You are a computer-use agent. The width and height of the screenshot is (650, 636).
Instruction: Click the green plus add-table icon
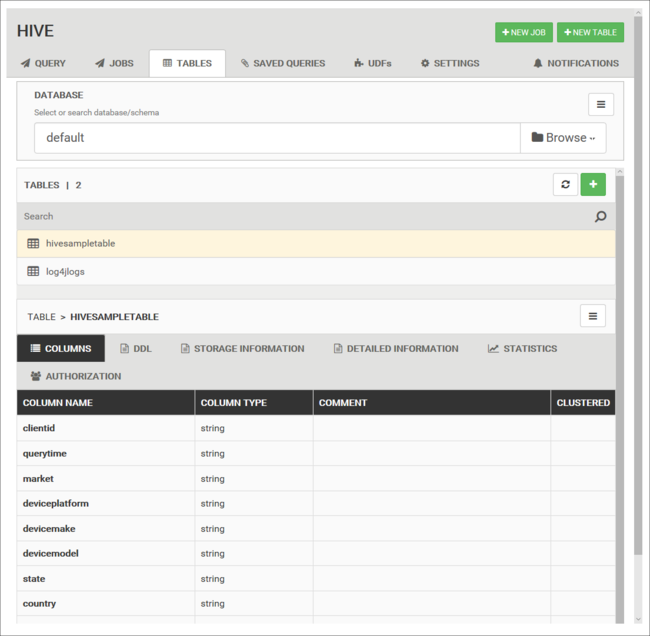[x=593, y=184]
